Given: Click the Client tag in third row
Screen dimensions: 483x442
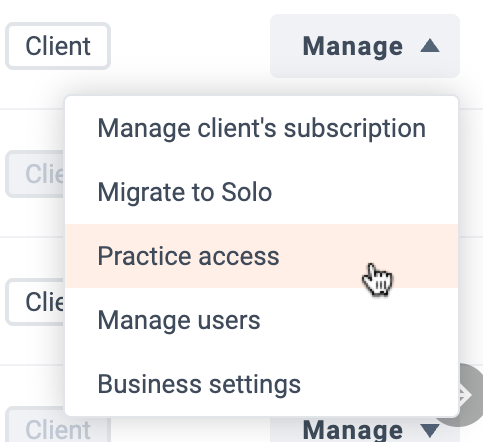Looking at the screenshot, I should tap(35, 302).
